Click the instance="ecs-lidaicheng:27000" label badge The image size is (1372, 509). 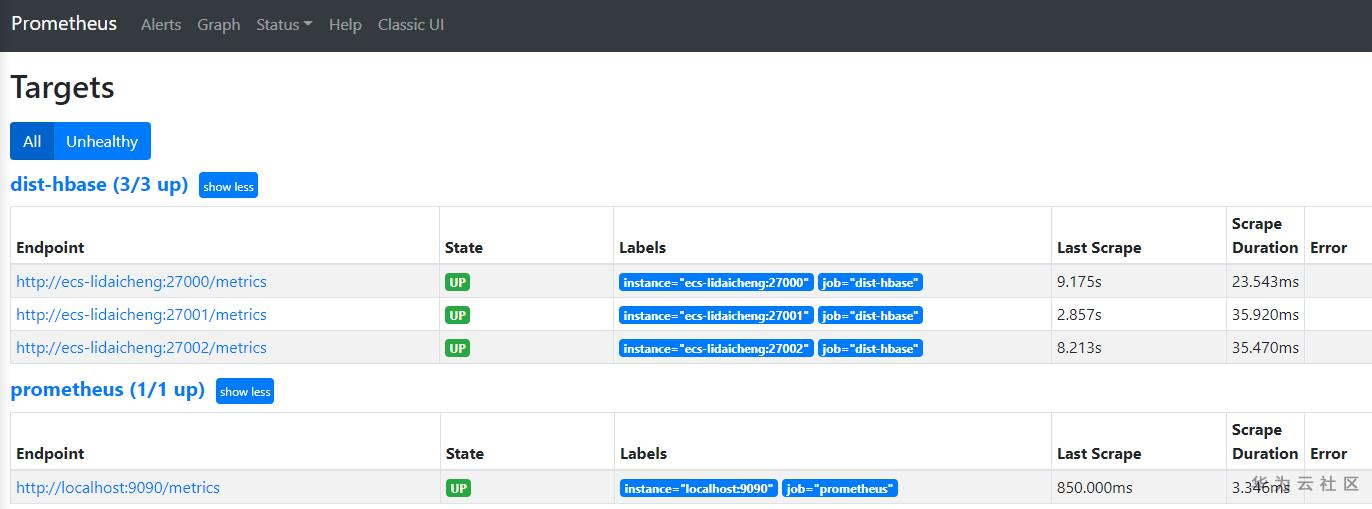716,283
